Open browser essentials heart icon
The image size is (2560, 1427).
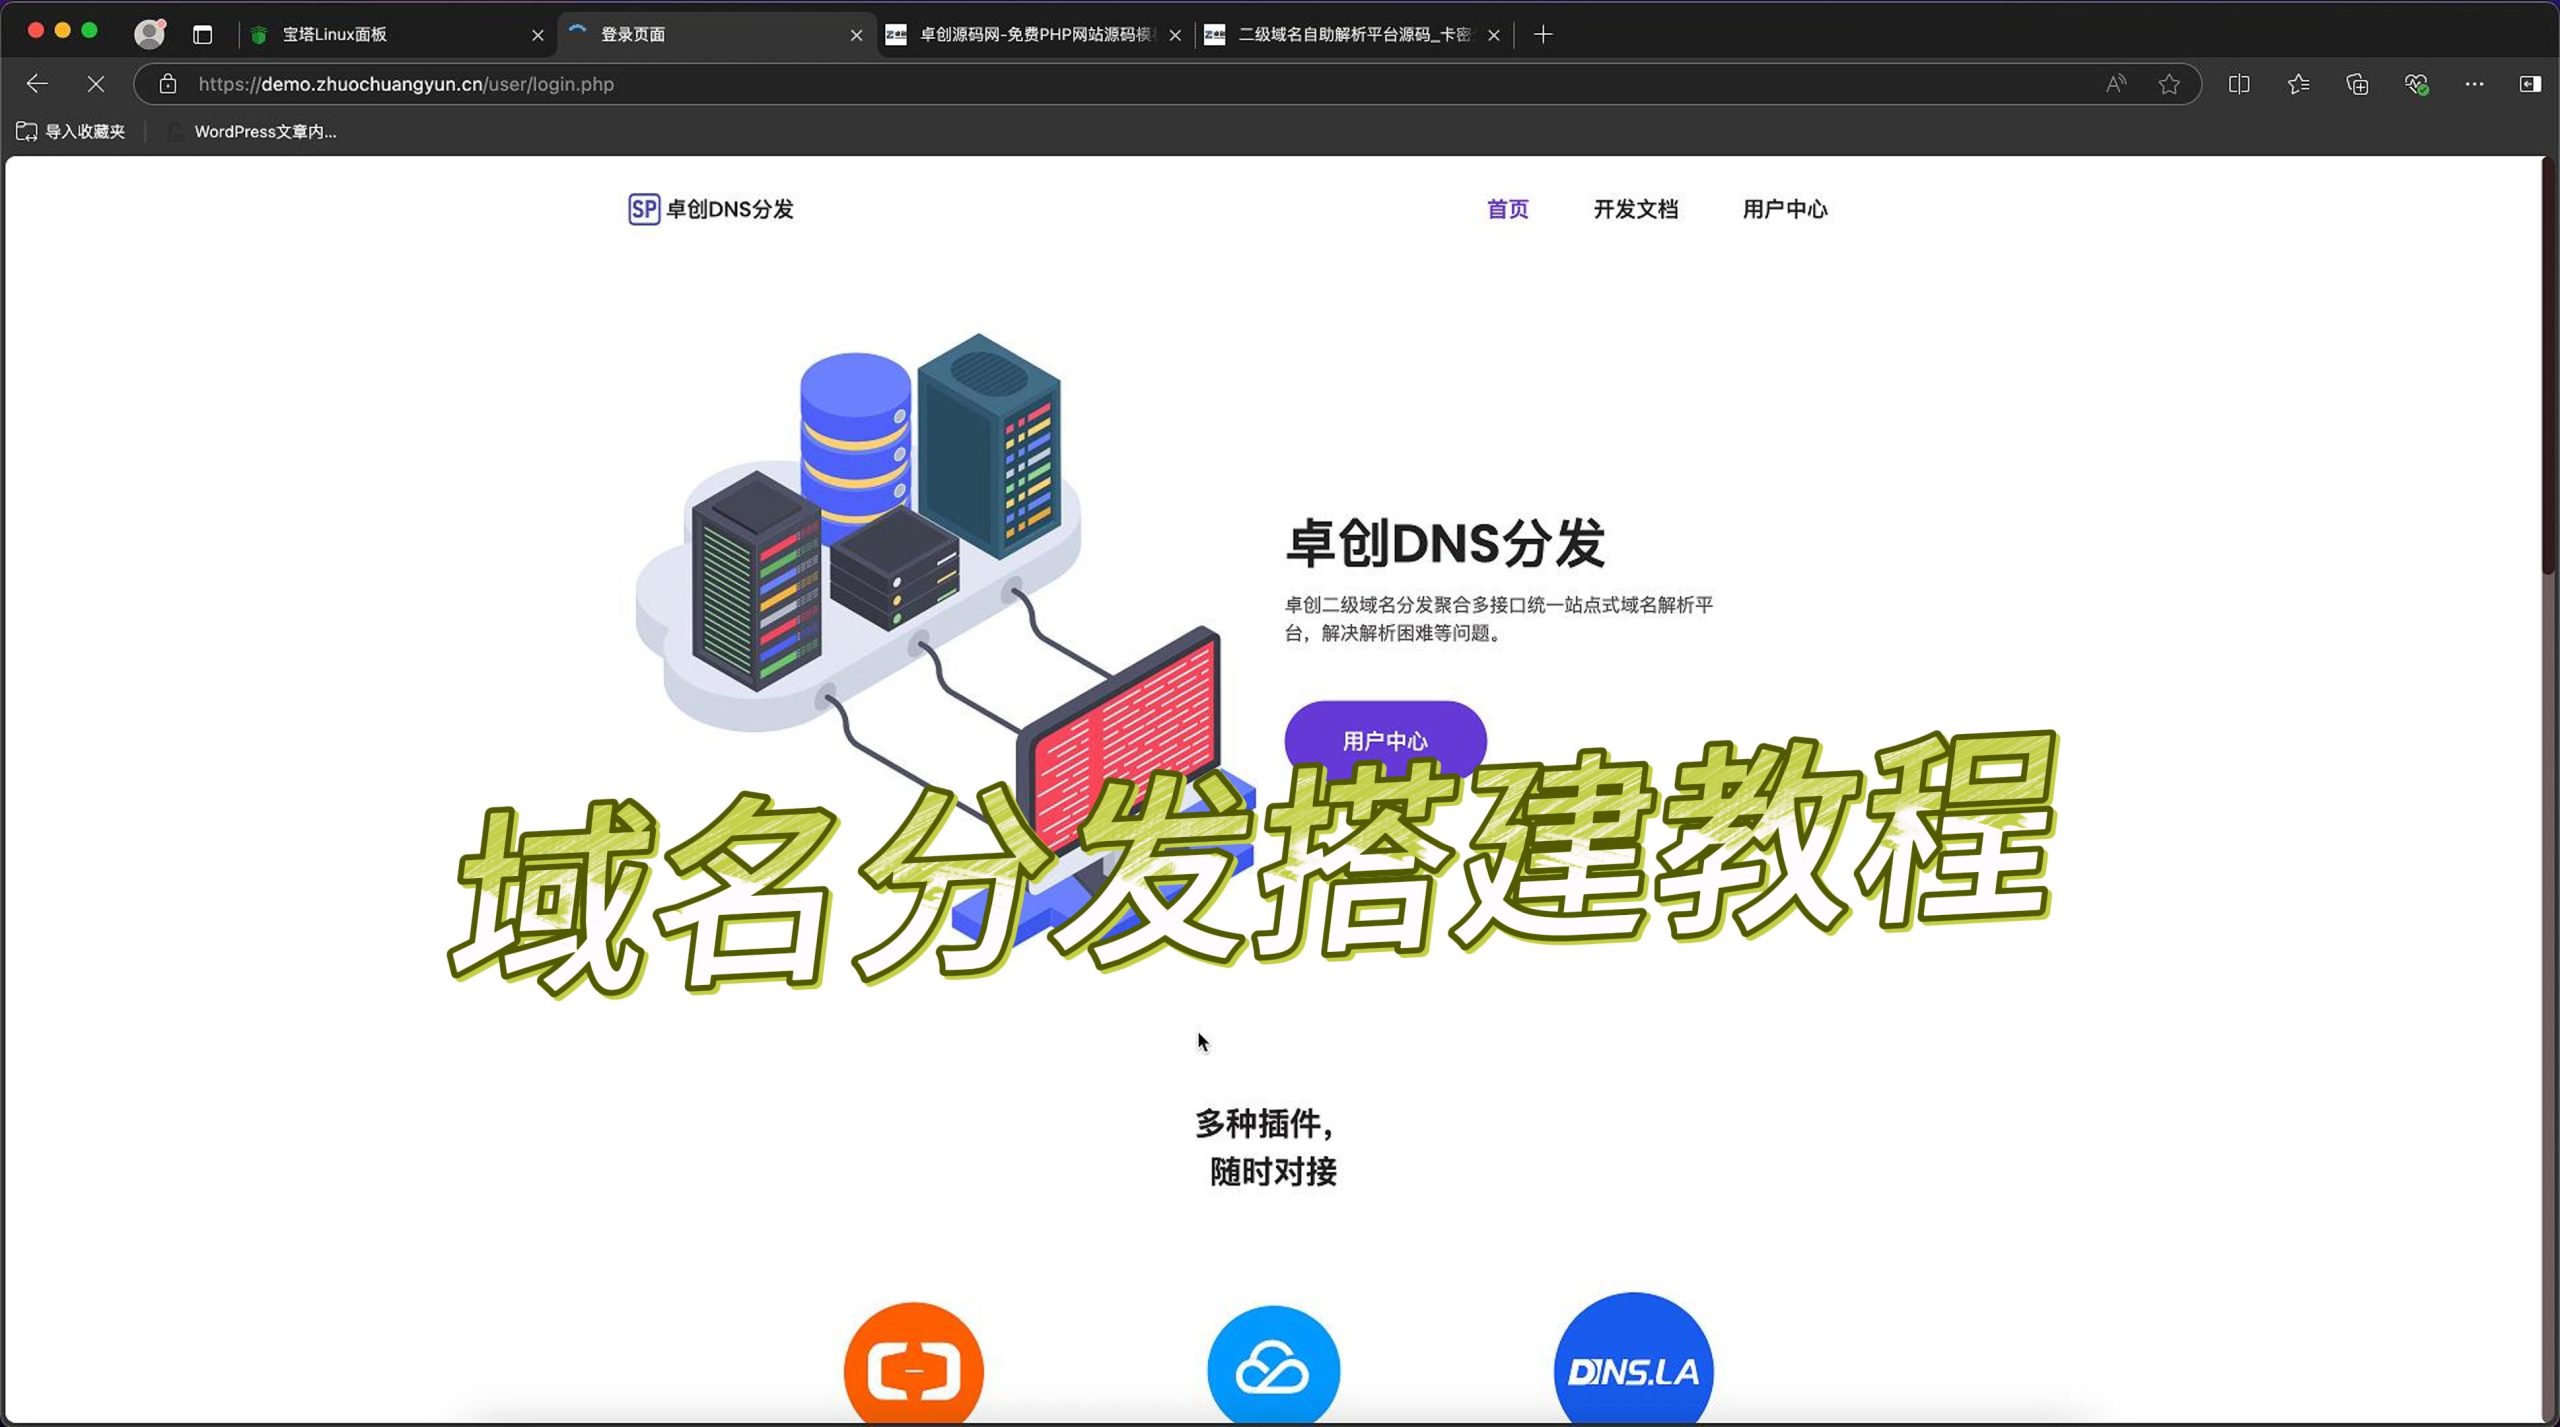click(2416, 84)
